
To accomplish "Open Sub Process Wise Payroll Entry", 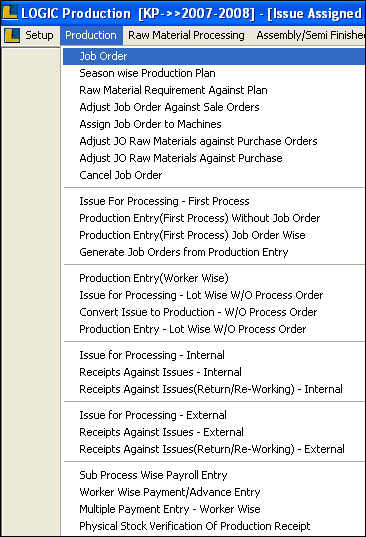I will (x=214, y=475).
